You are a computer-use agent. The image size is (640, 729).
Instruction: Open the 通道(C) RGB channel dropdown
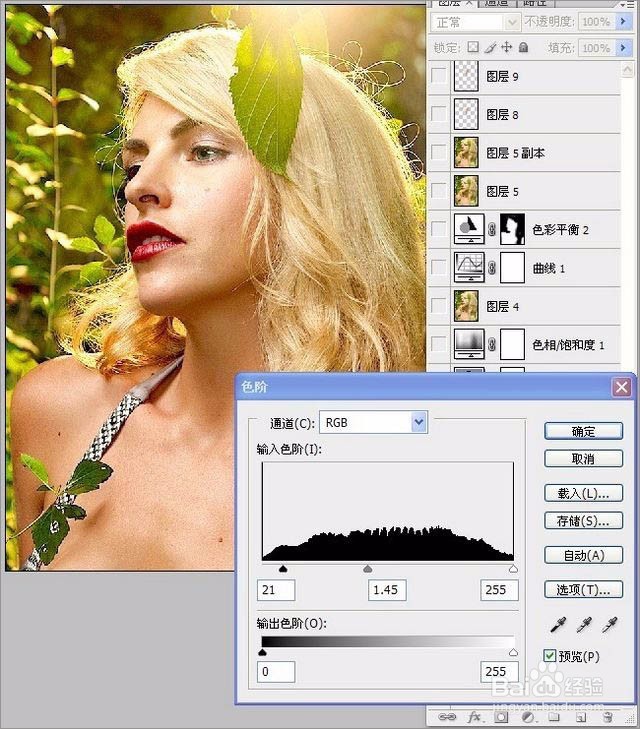point(373,422)
